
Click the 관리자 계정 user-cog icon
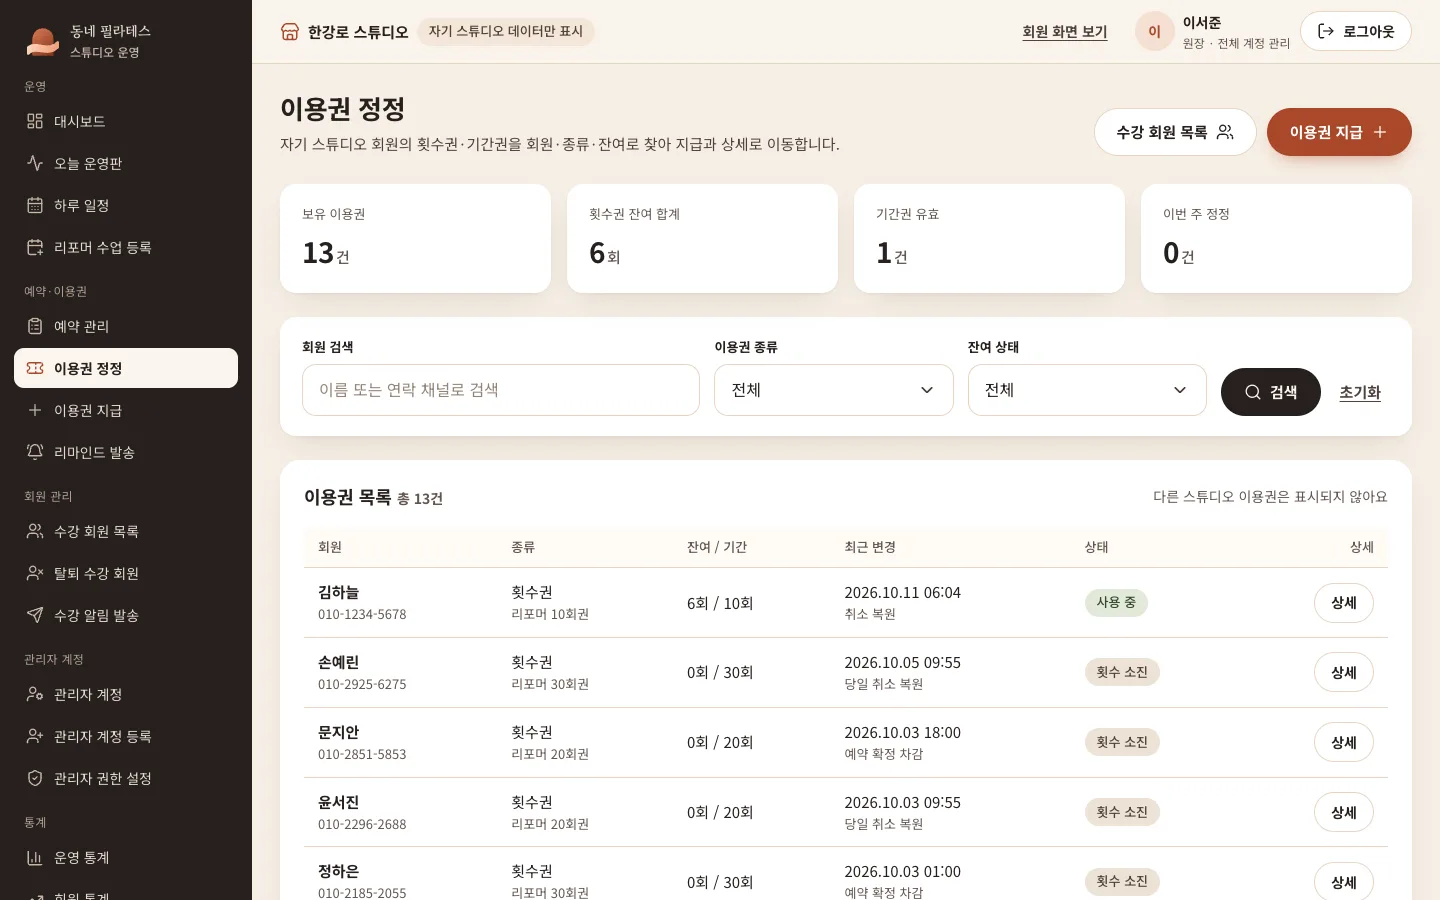(x=35, y=694)
